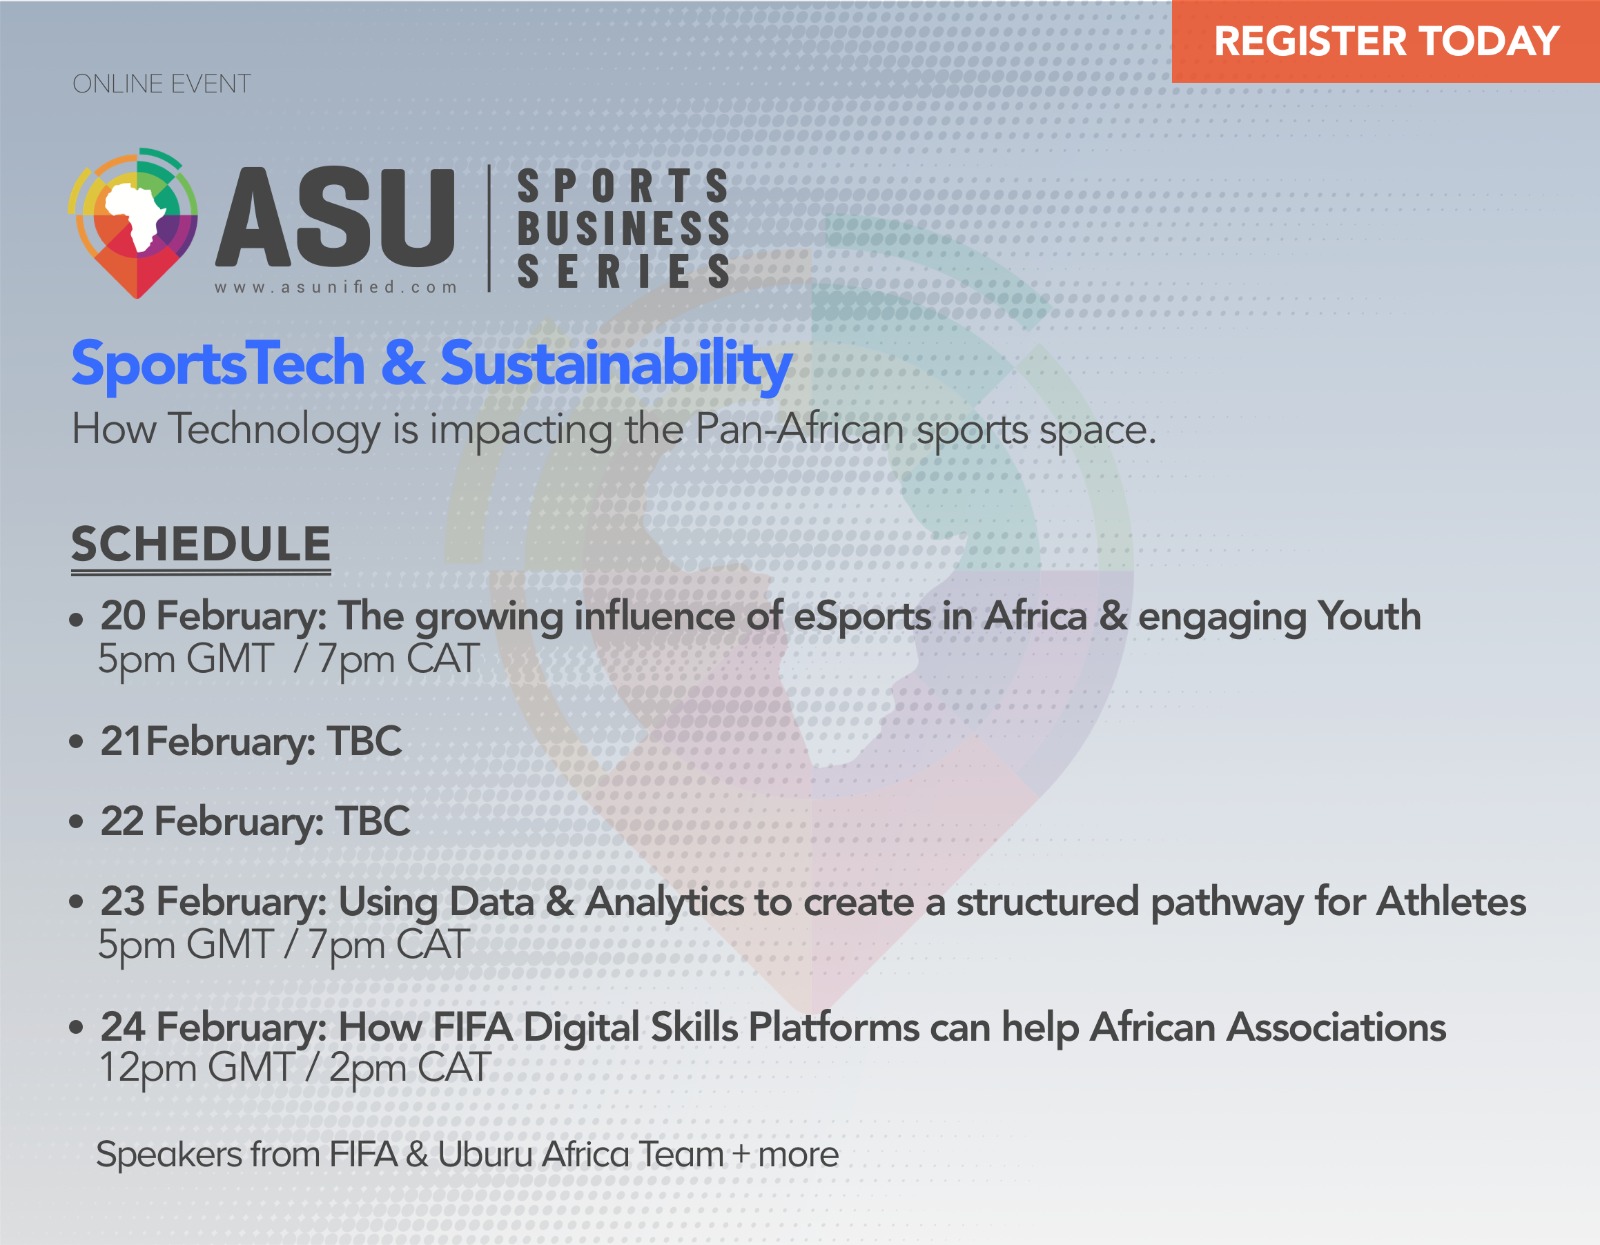The height and width of the screenshot is (1245, 1600).
Task: Click the ONLINE EVENT label
Action: pos(161,84)
